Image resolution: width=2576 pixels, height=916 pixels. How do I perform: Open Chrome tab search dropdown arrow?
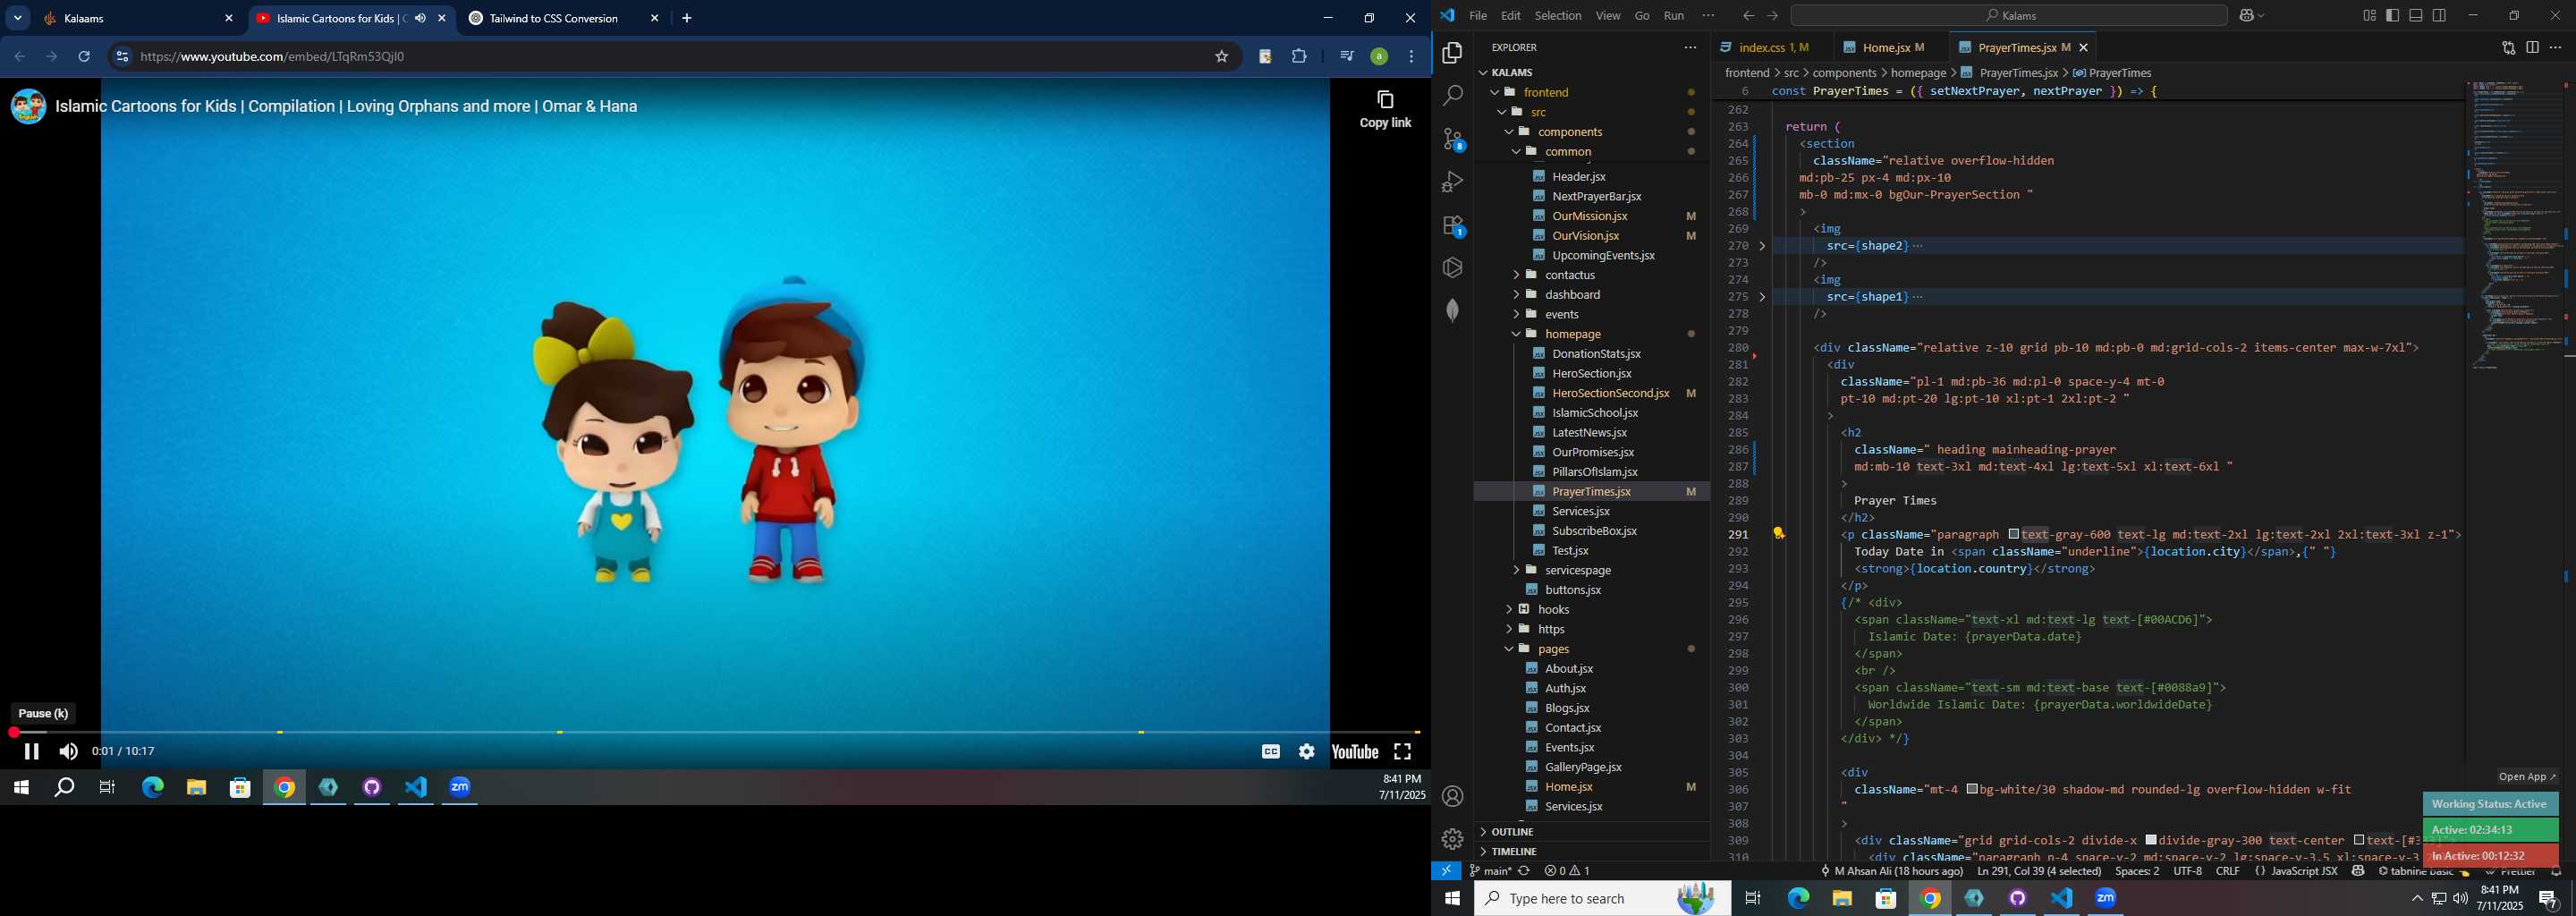click(18, 18)
